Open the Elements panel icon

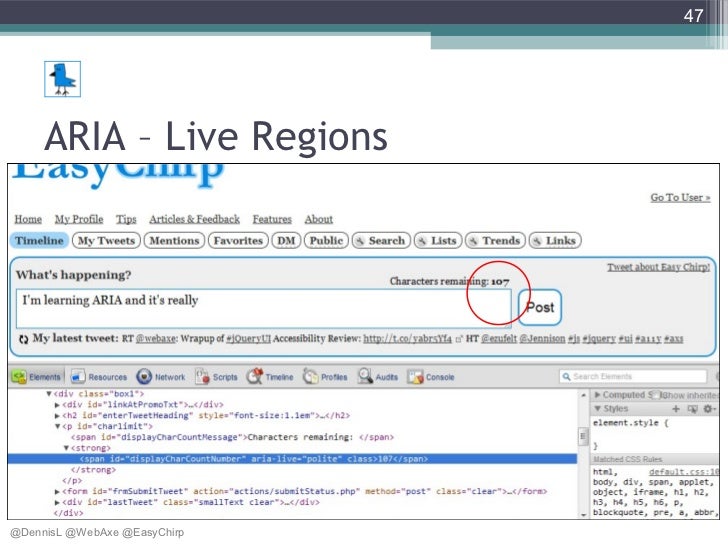tap(19, 377)
